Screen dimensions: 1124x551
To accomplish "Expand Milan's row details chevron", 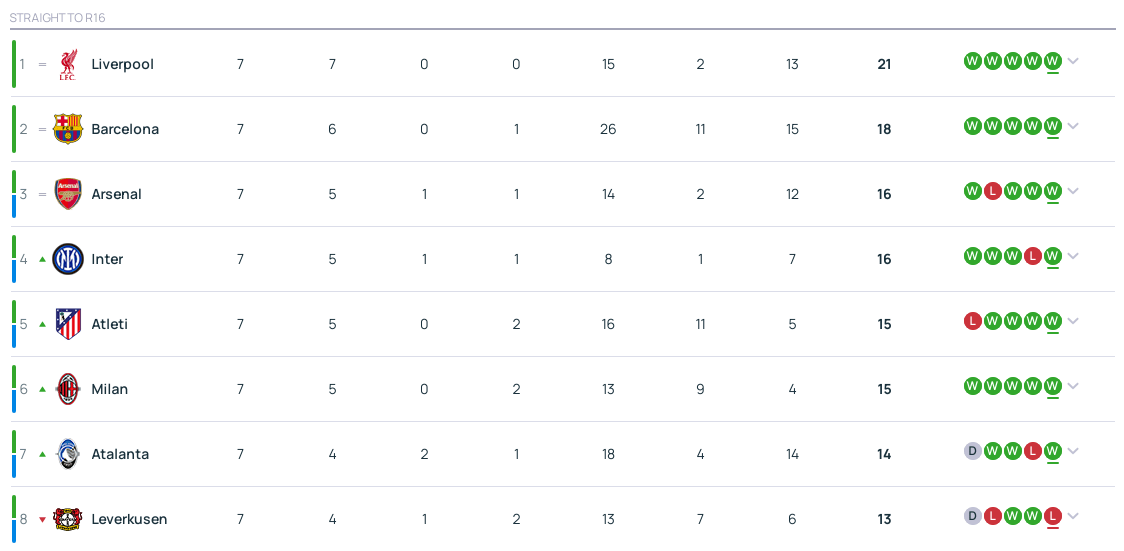I will [x=1073, y=386].
